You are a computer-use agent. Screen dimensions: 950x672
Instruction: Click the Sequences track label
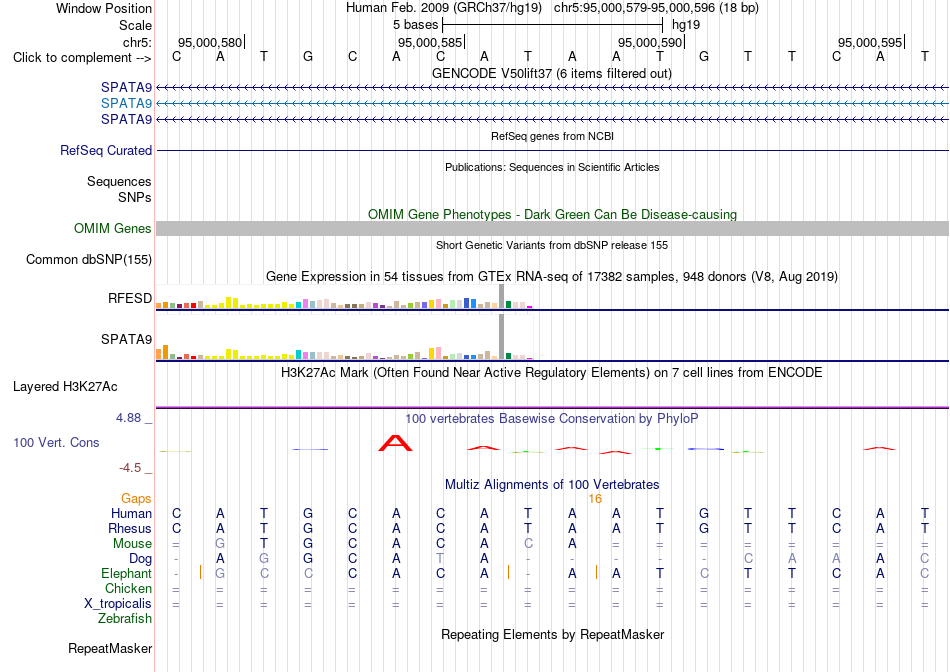click(119, 181)
